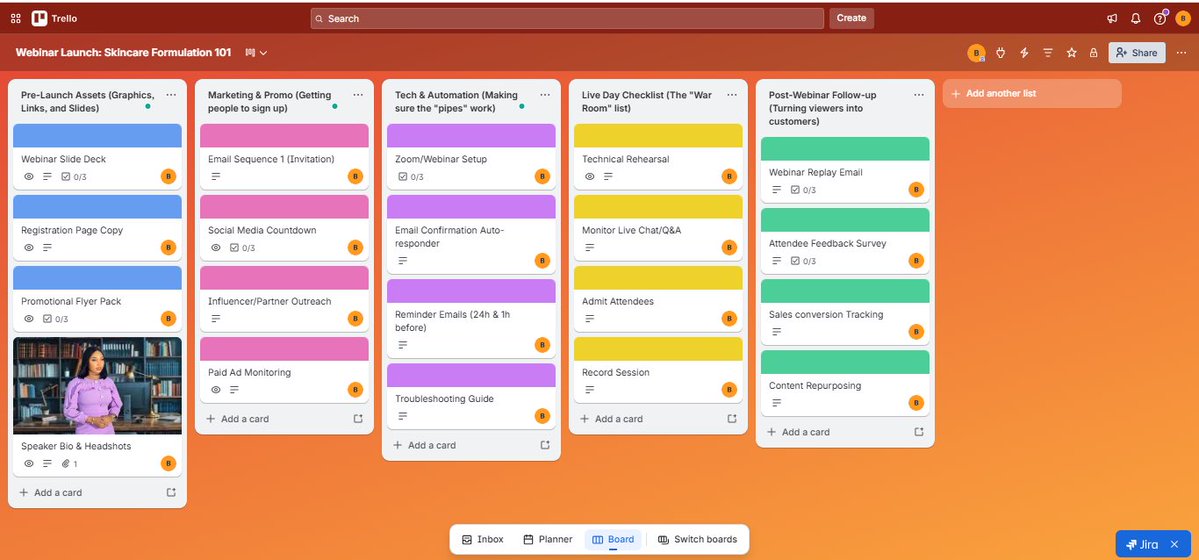Create card from template in Marketing & Promo

click(x=358, y=418)
